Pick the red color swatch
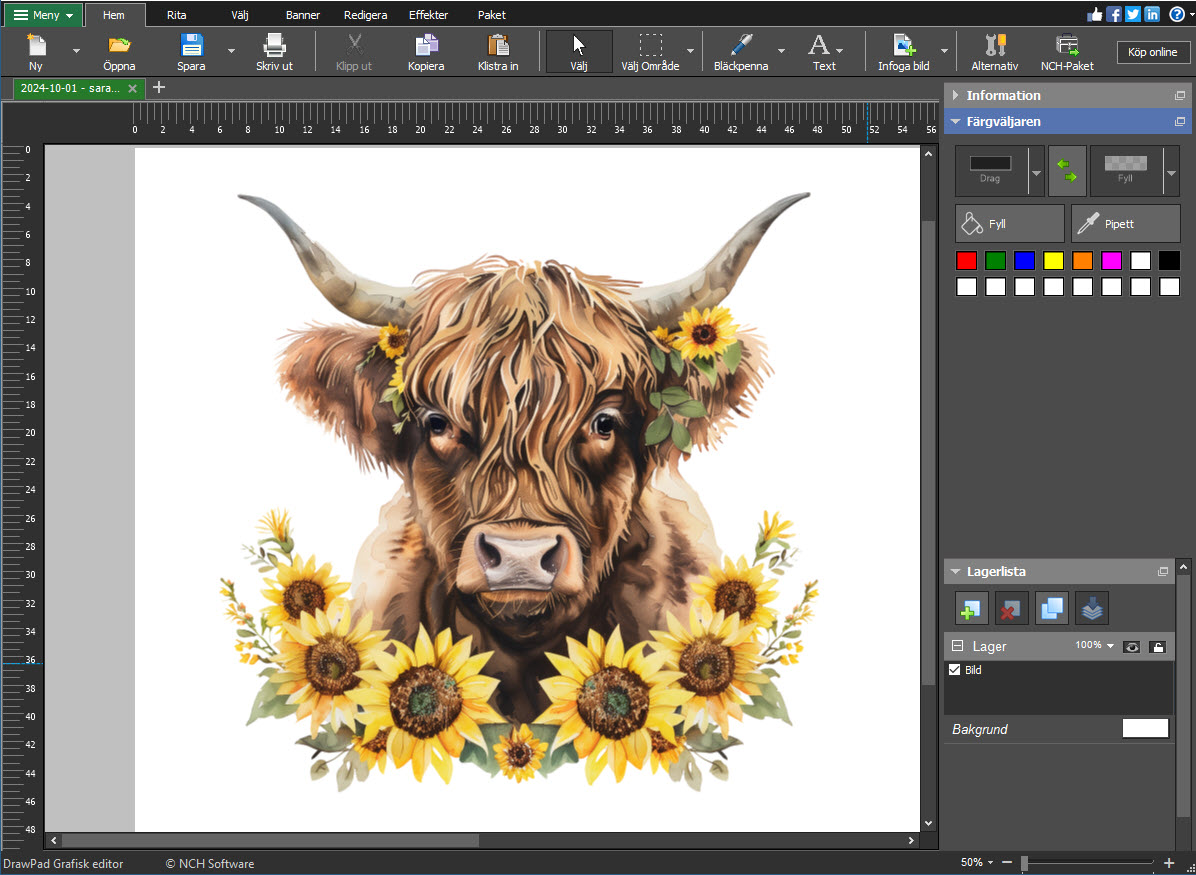1196x875 pixels. [966, 261]
